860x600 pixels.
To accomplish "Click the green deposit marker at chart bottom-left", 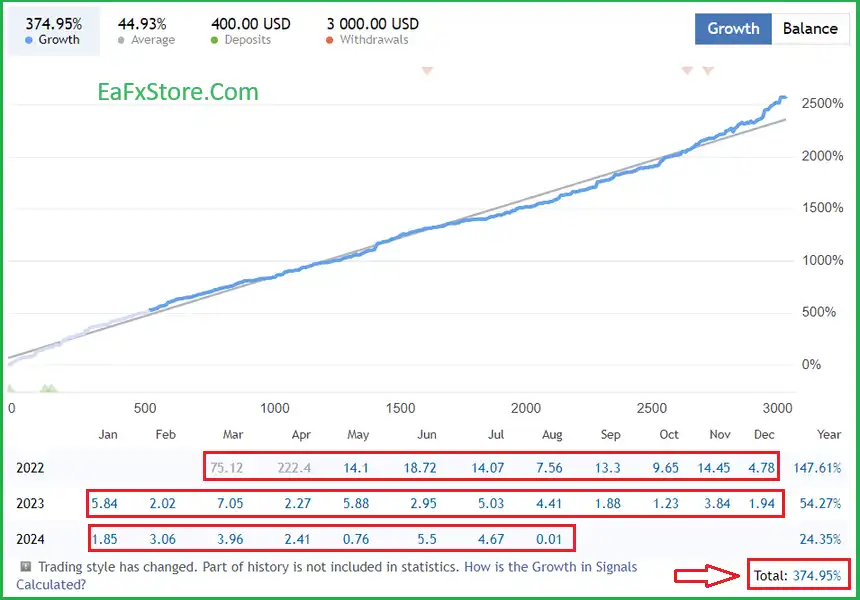I will pos(46,388).
